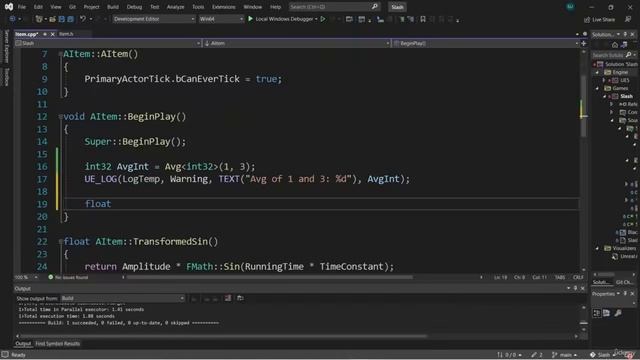The image size is (640, 360).
Task: Click the Save icon in the toolbar
Action: 62,19
